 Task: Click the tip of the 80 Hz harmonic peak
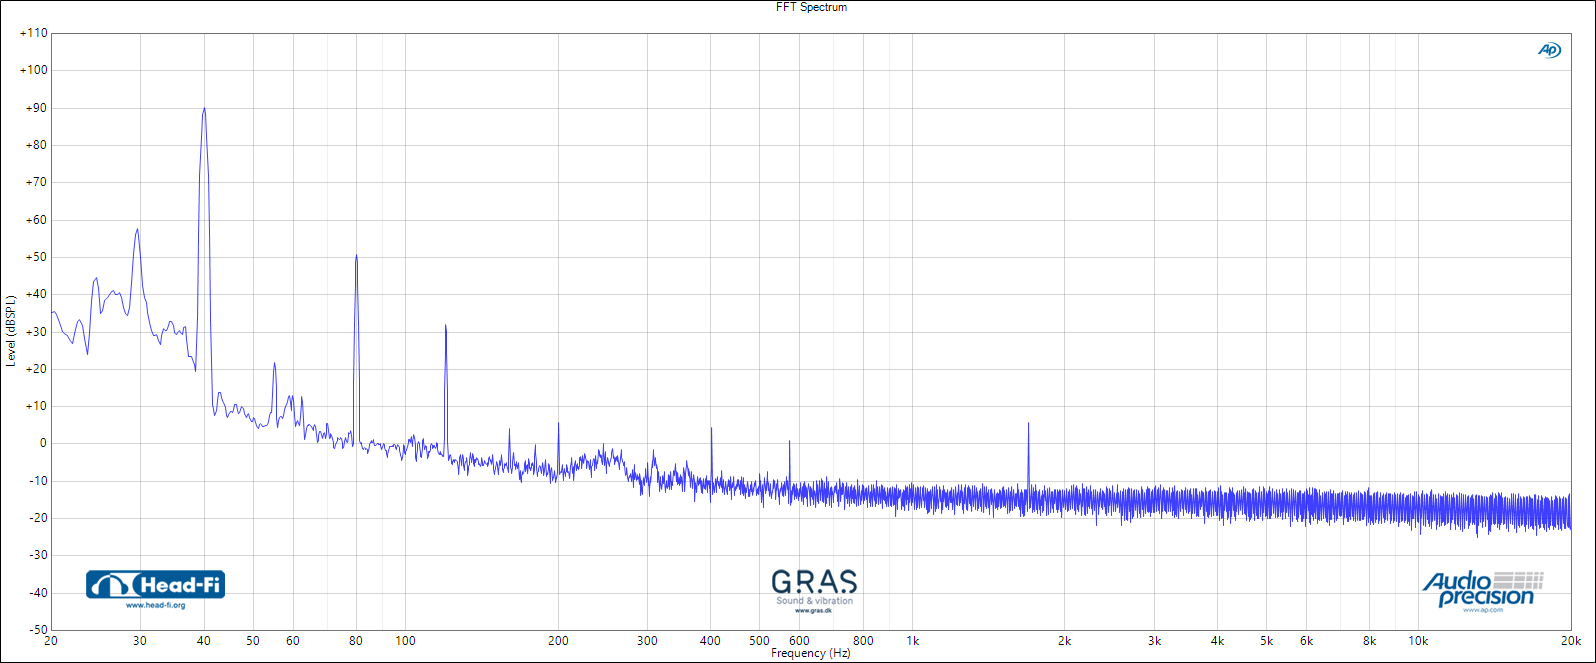(x=356, y=256)
